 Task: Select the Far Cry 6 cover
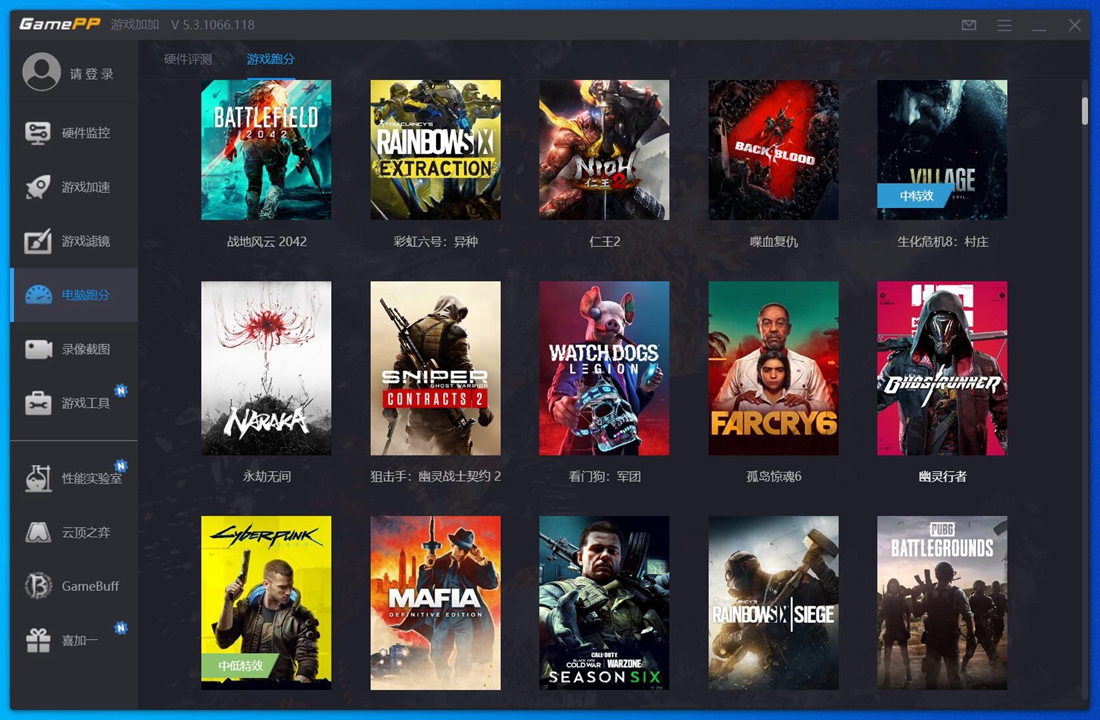pos(773,368)
